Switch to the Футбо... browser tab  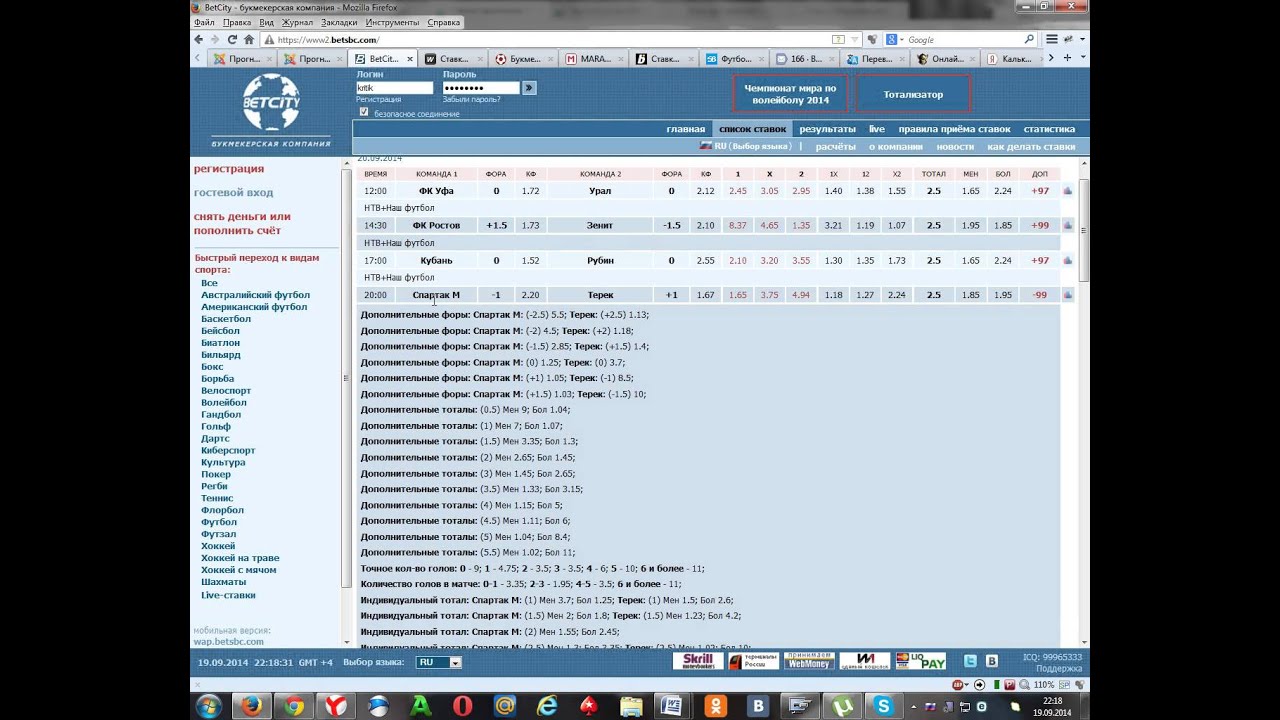tap(735, 59)
